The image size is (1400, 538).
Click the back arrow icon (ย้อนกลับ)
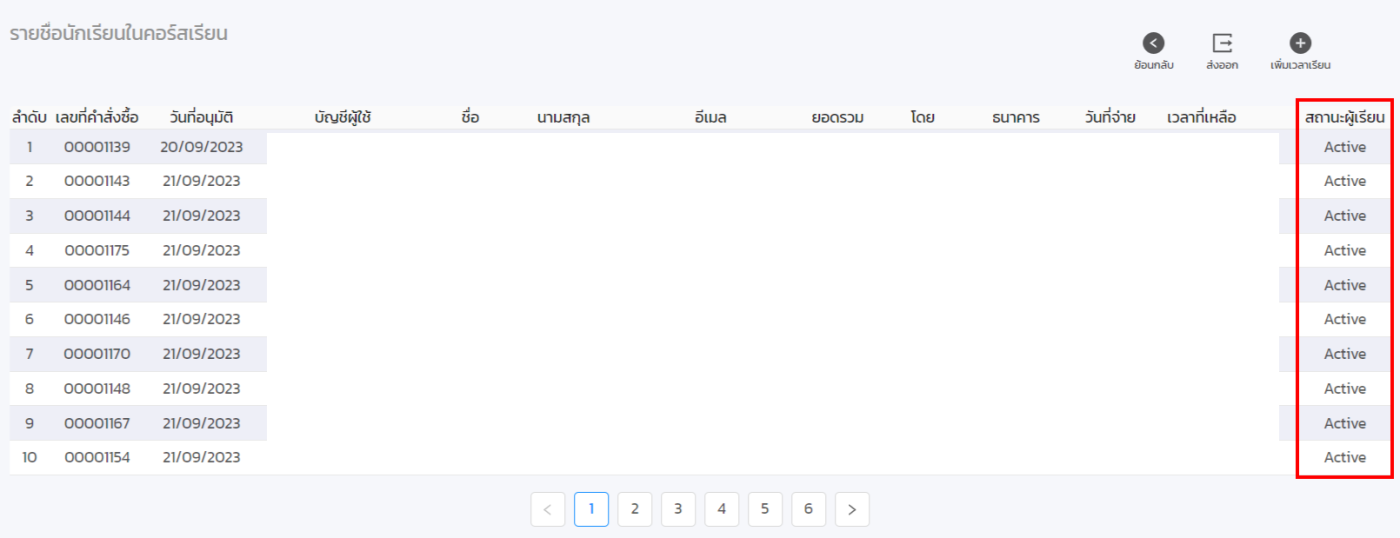click(1154, 43)
